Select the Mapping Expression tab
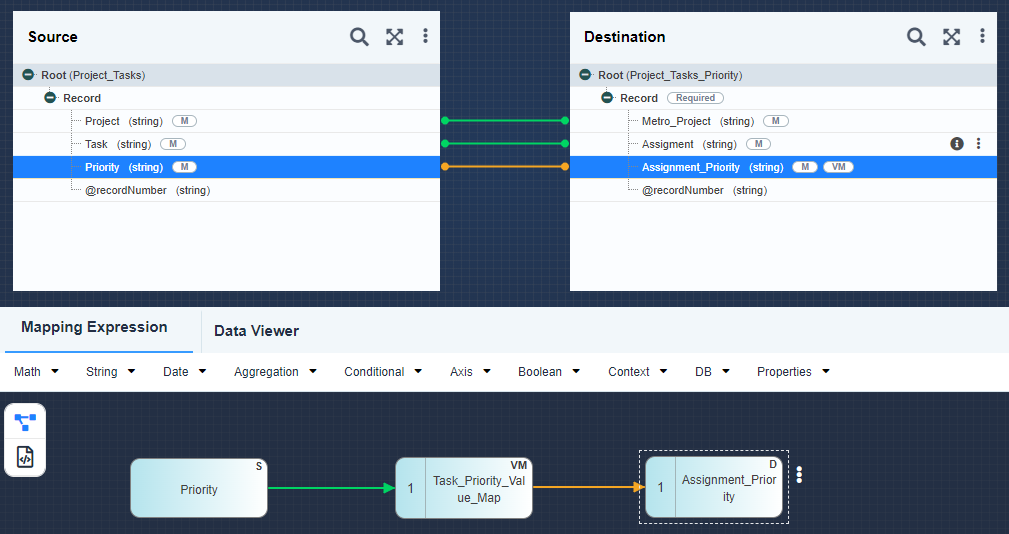The width and height of the screenshot is (1009, 534). pyautogui.click(x=94, y=327)
